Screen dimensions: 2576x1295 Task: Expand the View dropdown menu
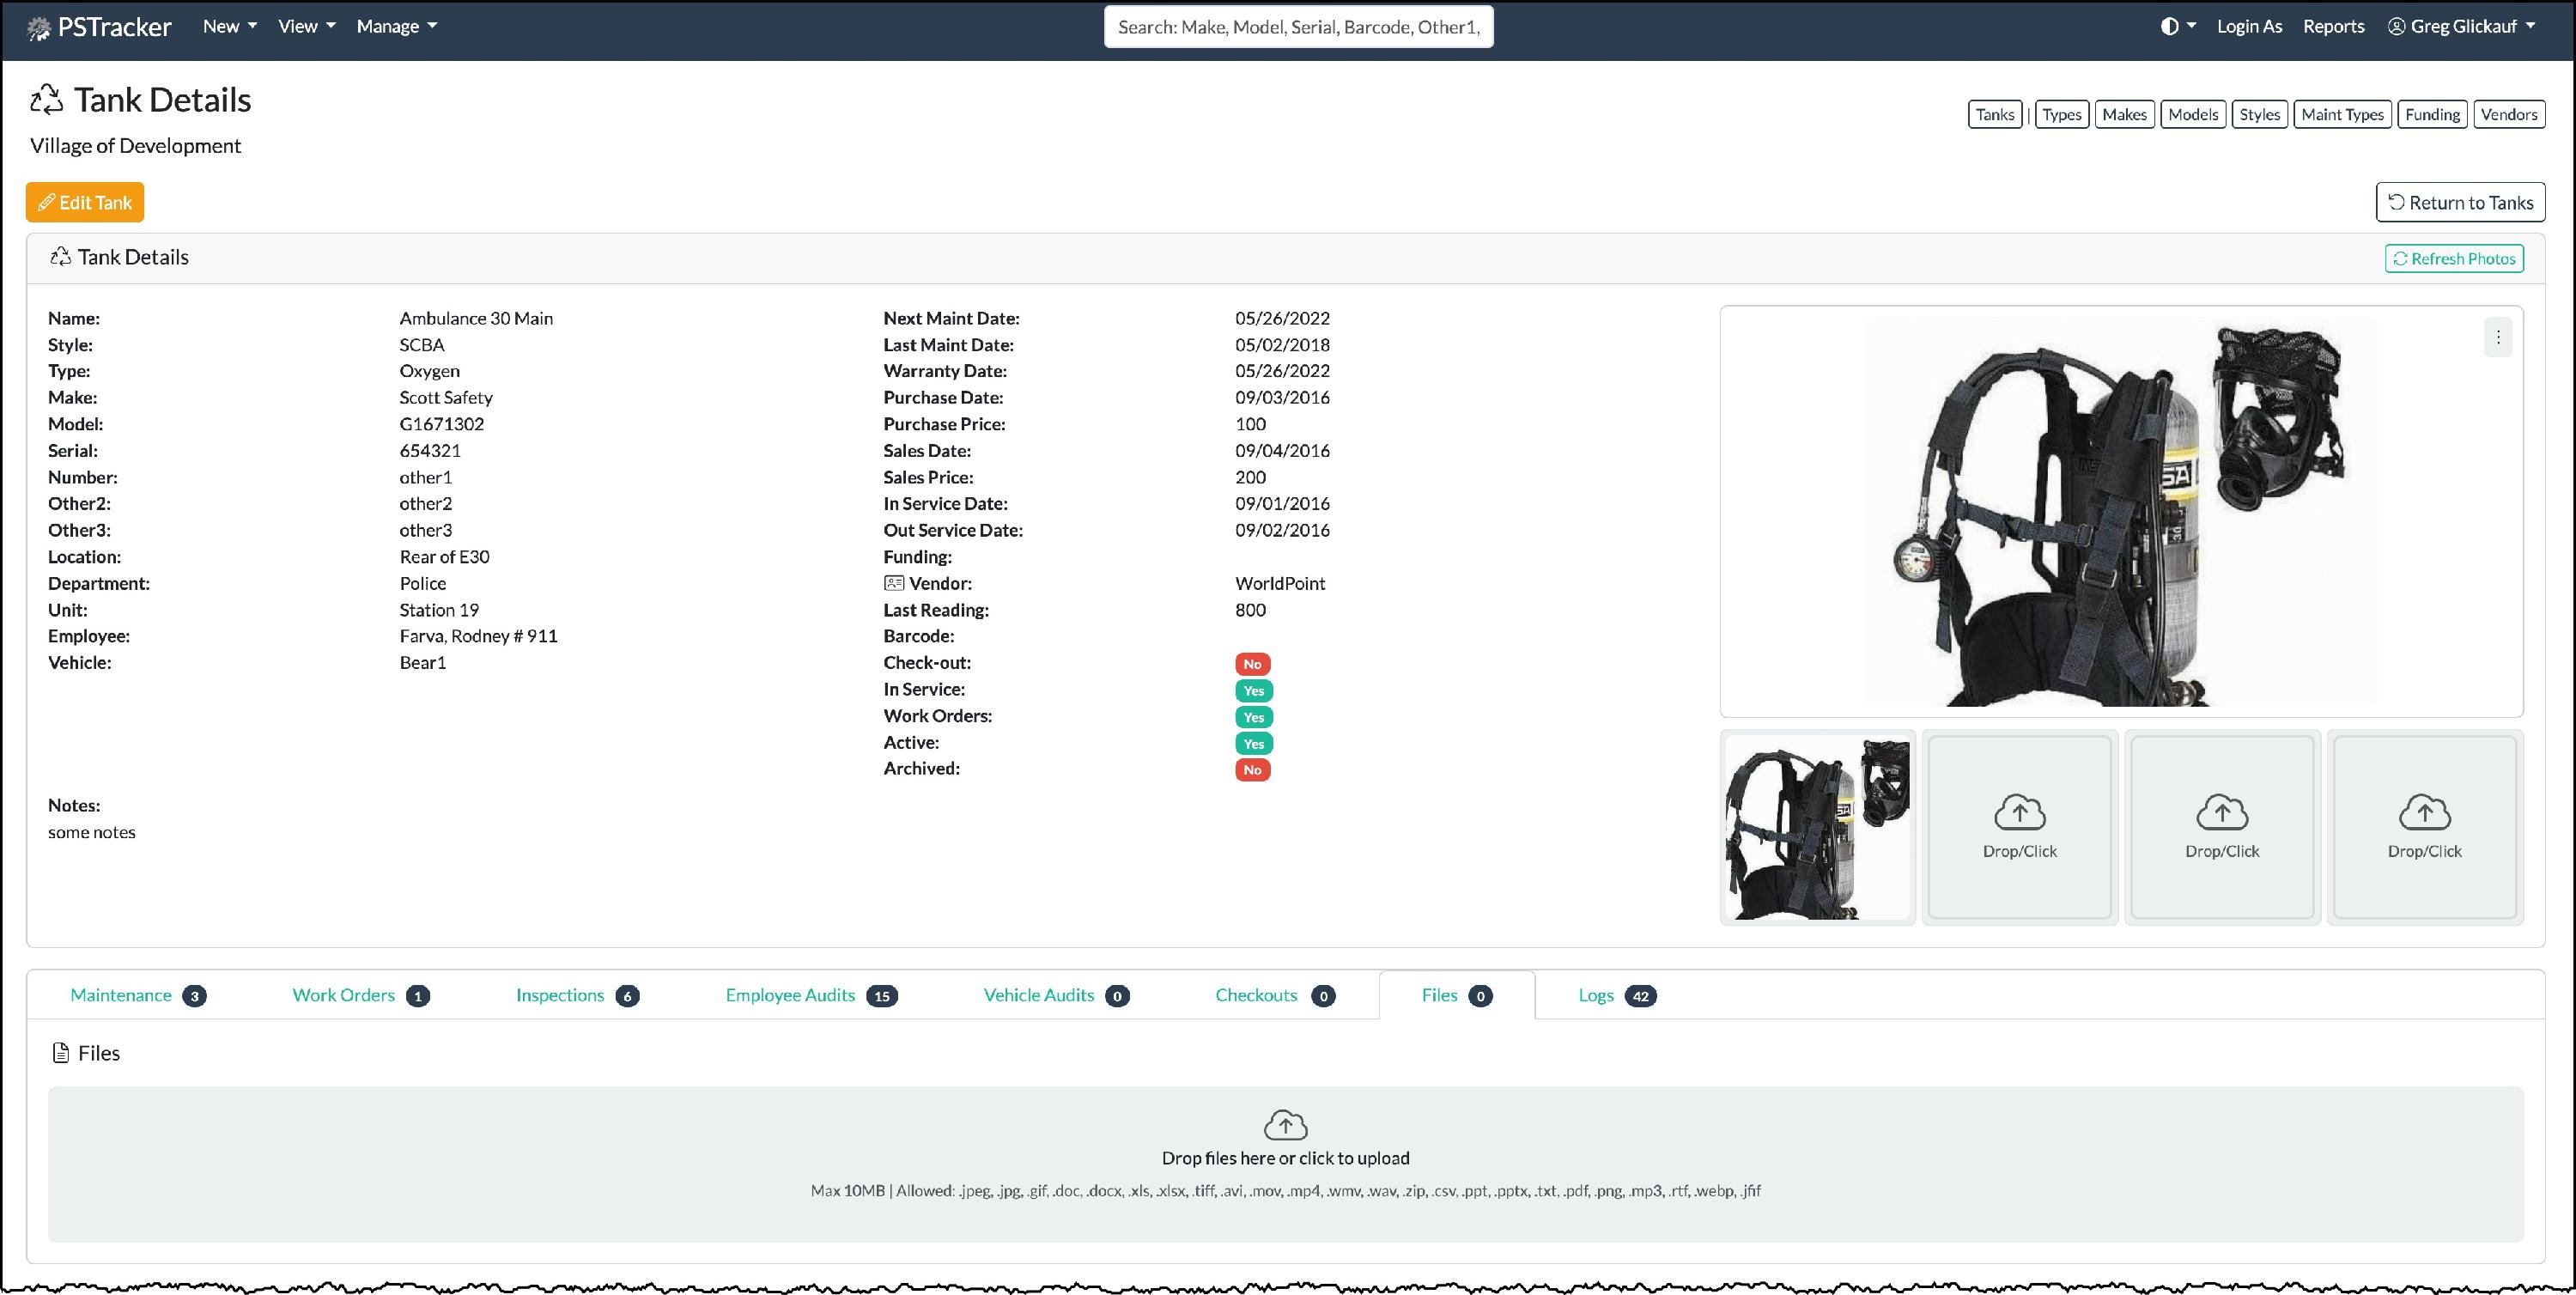pyautogui.click(x=306, y=27)
